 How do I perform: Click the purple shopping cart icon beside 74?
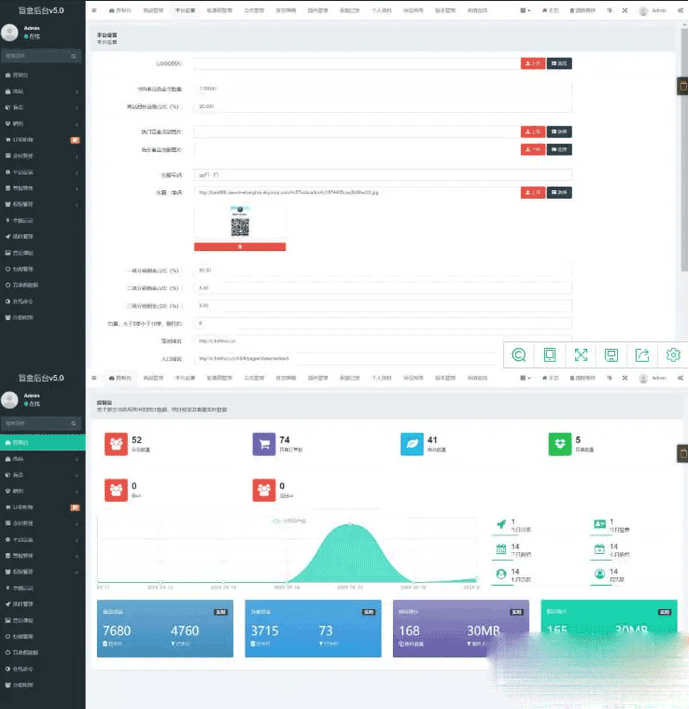264,444
